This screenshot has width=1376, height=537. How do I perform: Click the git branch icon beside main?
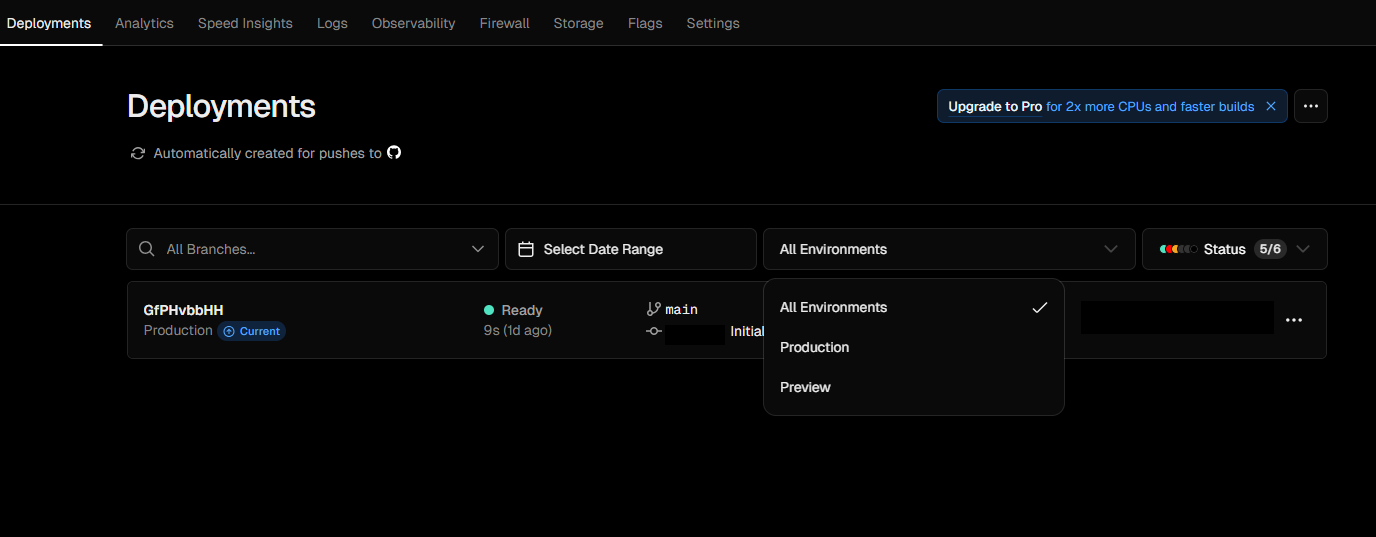click(655, 309)
